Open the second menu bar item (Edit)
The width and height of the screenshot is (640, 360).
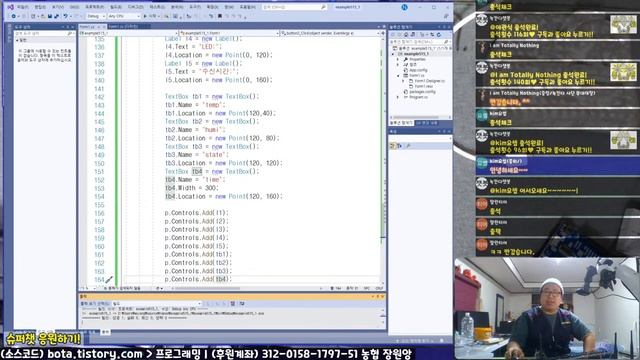pyautogui.click(x=40, y=7)
